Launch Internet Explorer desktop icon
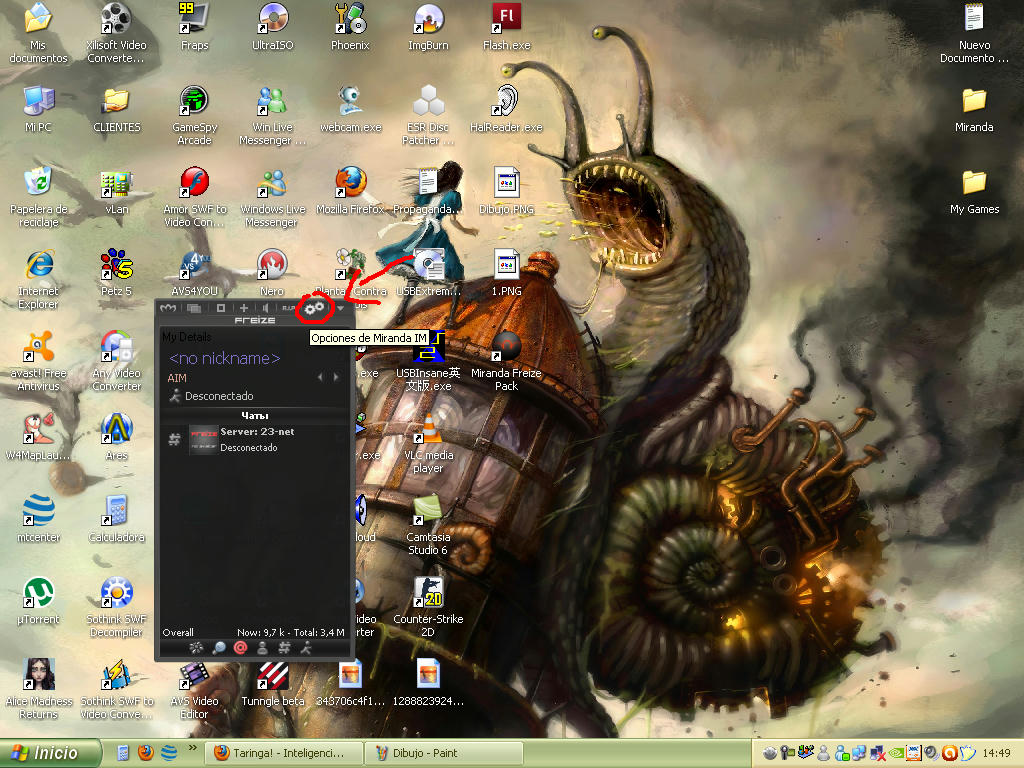The width and height of the screenshot is (1024, 768). point(38,280)
